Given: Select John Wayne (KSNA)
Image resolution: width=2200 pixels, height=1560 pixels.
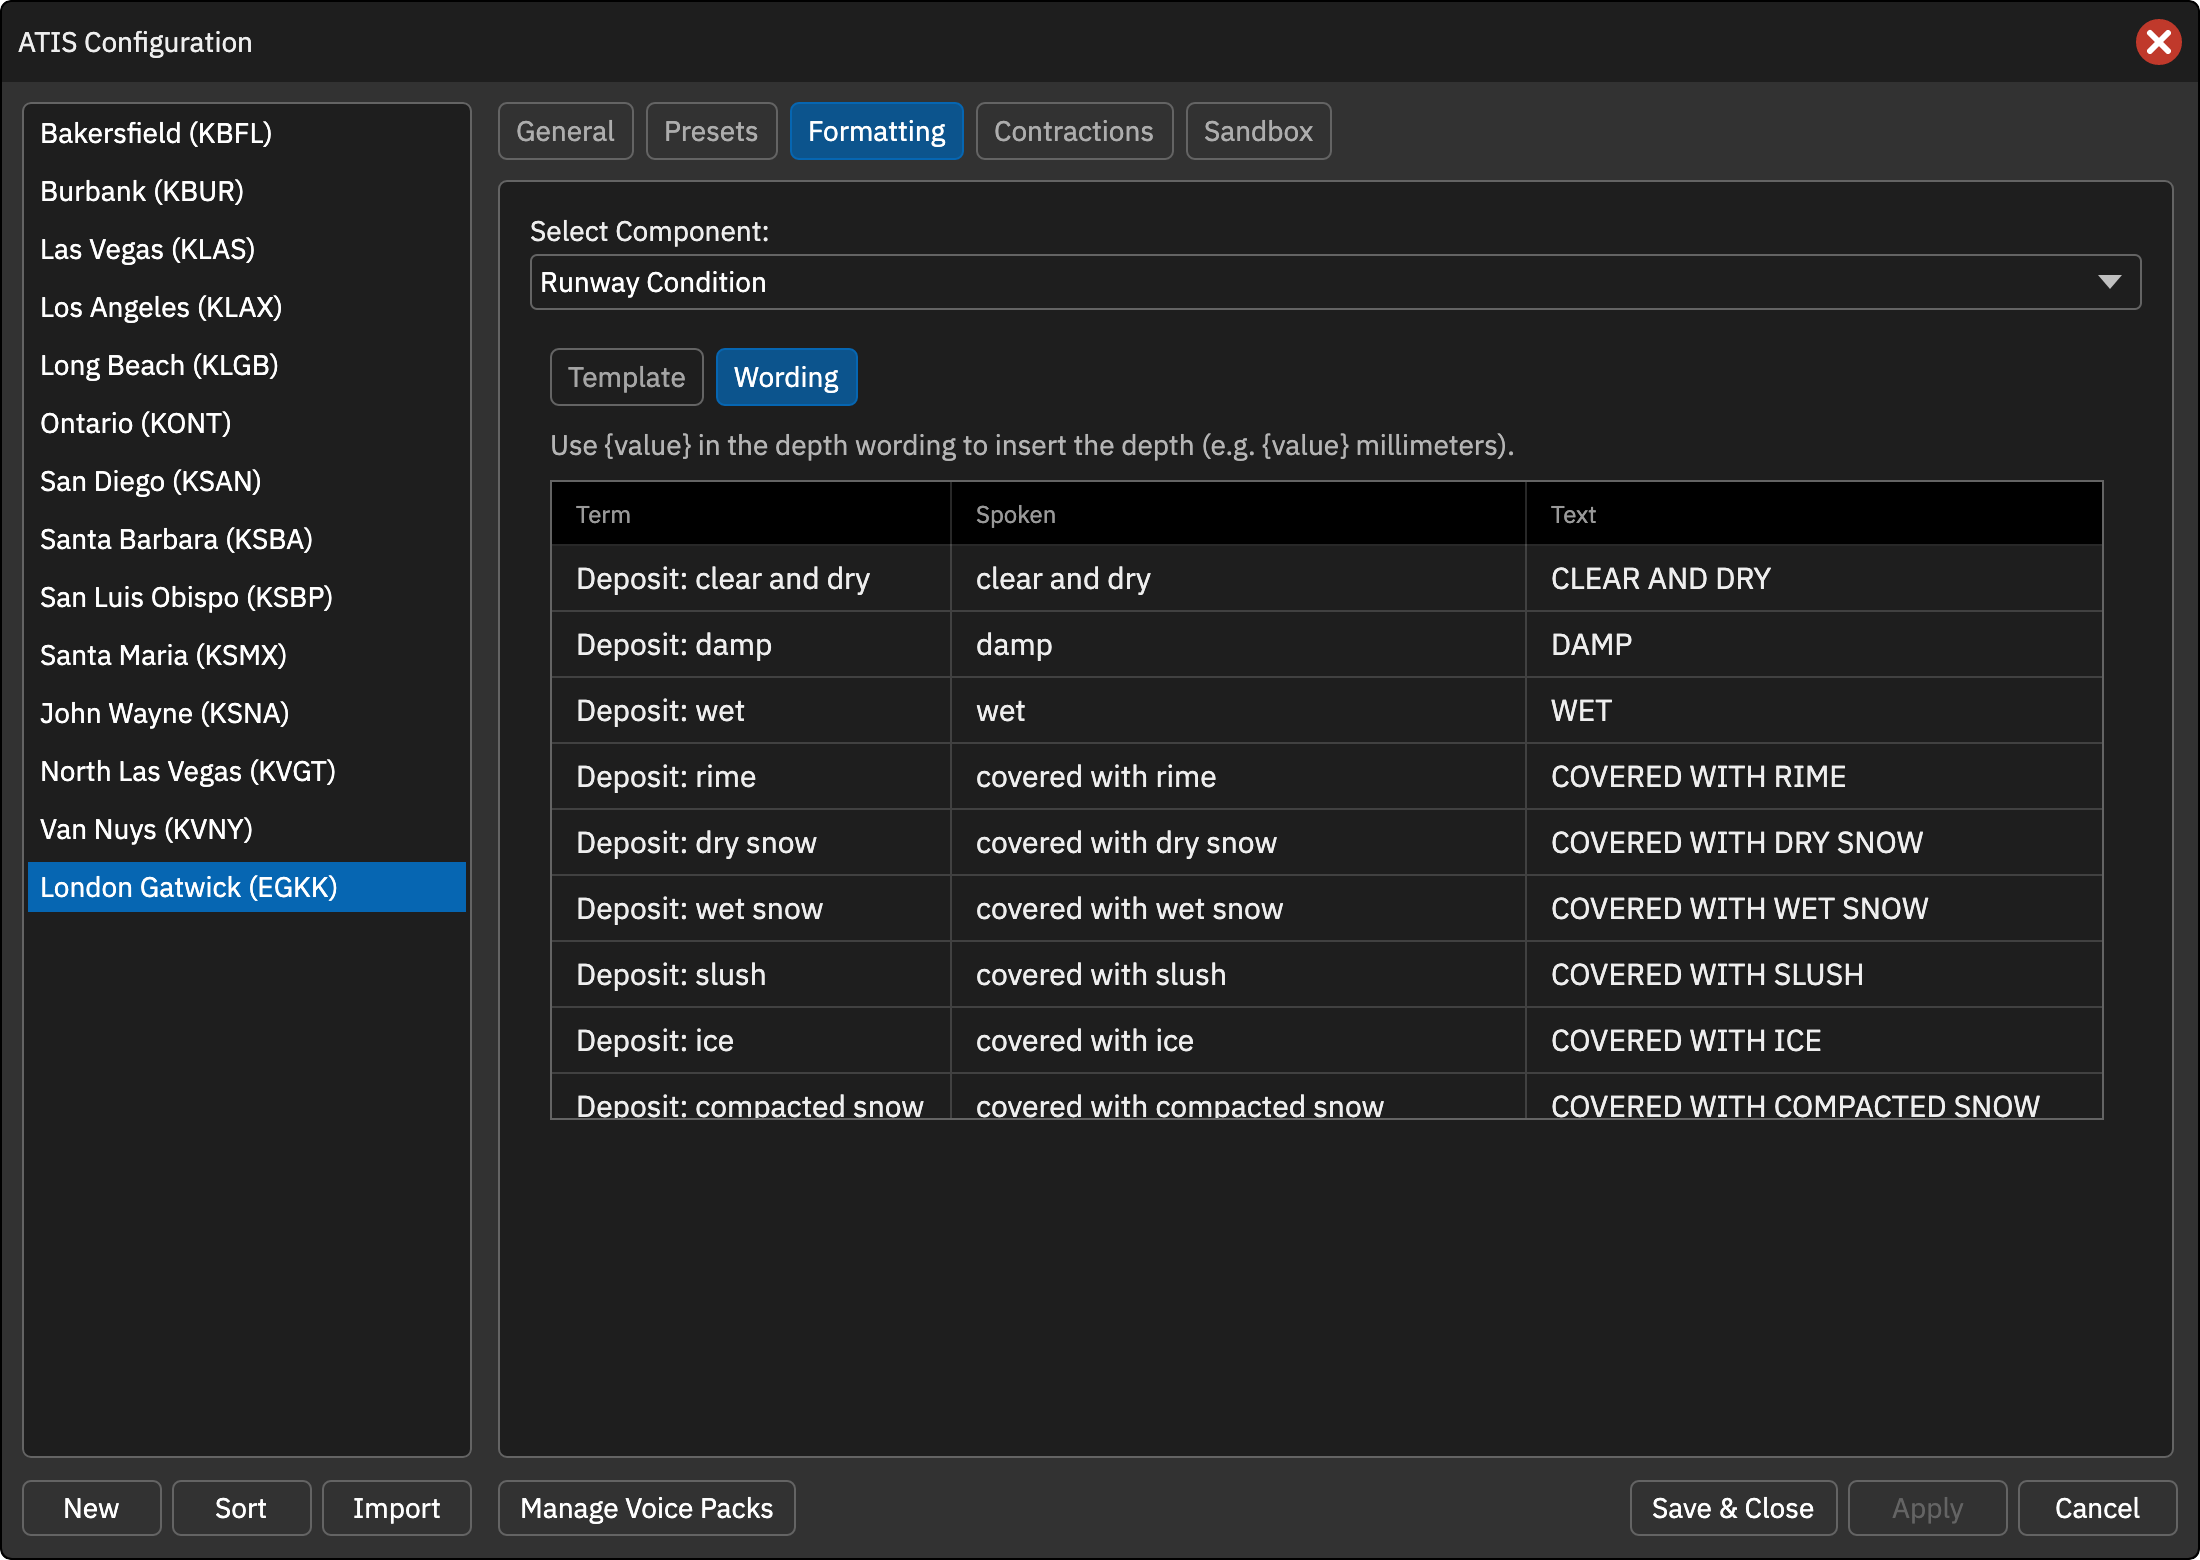Looking at the screenshot, I should tap(247, 713).
